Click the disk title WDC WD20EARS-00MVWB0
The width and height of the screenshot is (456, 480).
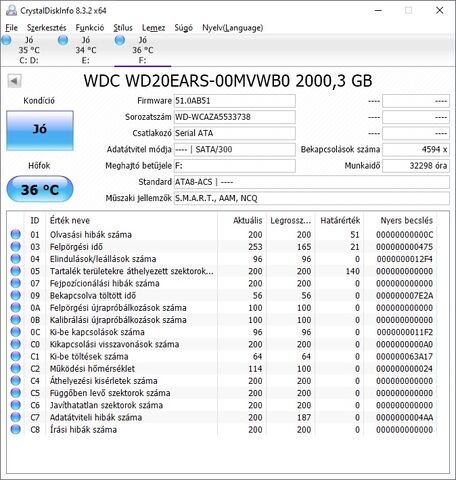pos(187,81)
